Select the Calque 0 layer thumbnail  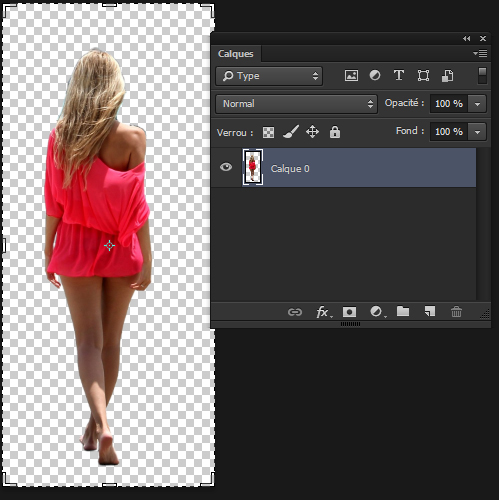[253, 167]
